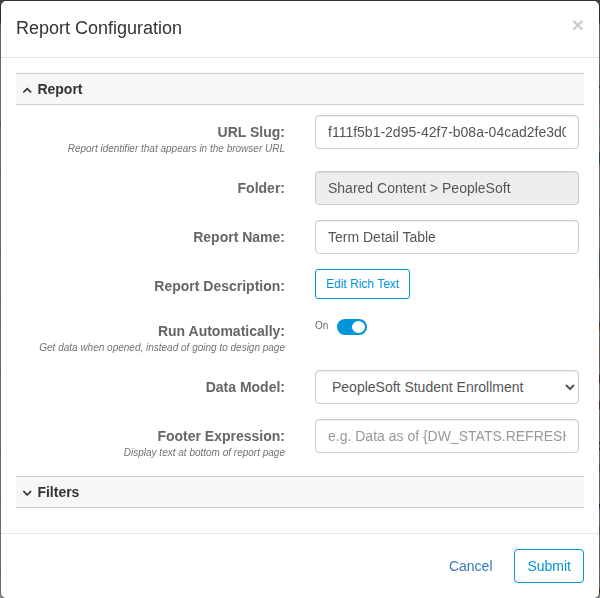This screenshot has width=600, height=598.
Task: Click the 'Get data when opened' hint
Action: coord(162,347)
